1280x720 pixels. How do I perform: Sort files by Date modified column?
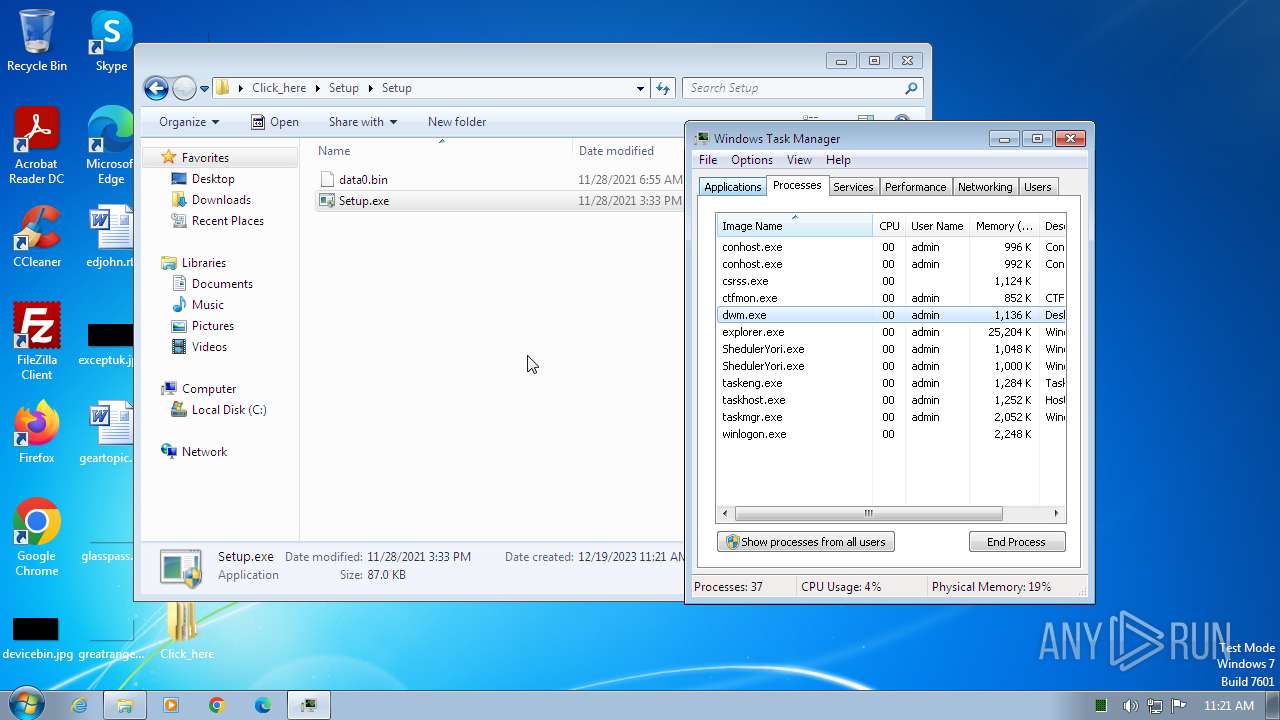pos(628,151)
